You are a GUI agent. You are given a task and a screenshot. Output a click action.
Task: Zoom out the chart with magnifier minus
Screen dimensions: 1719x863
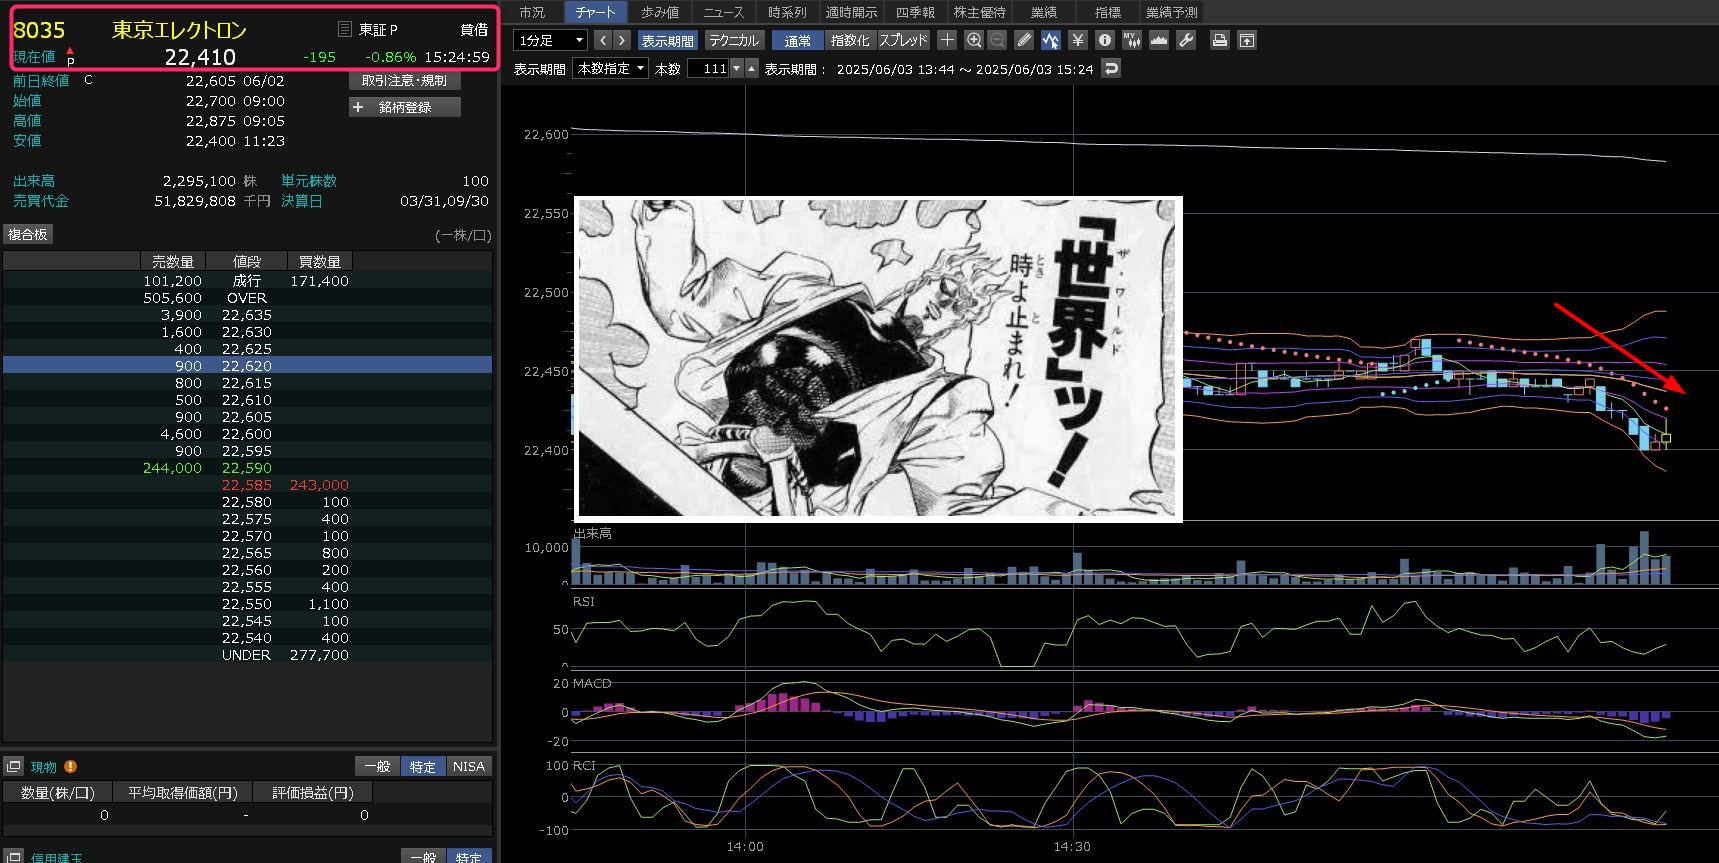(x=997, y=40)
